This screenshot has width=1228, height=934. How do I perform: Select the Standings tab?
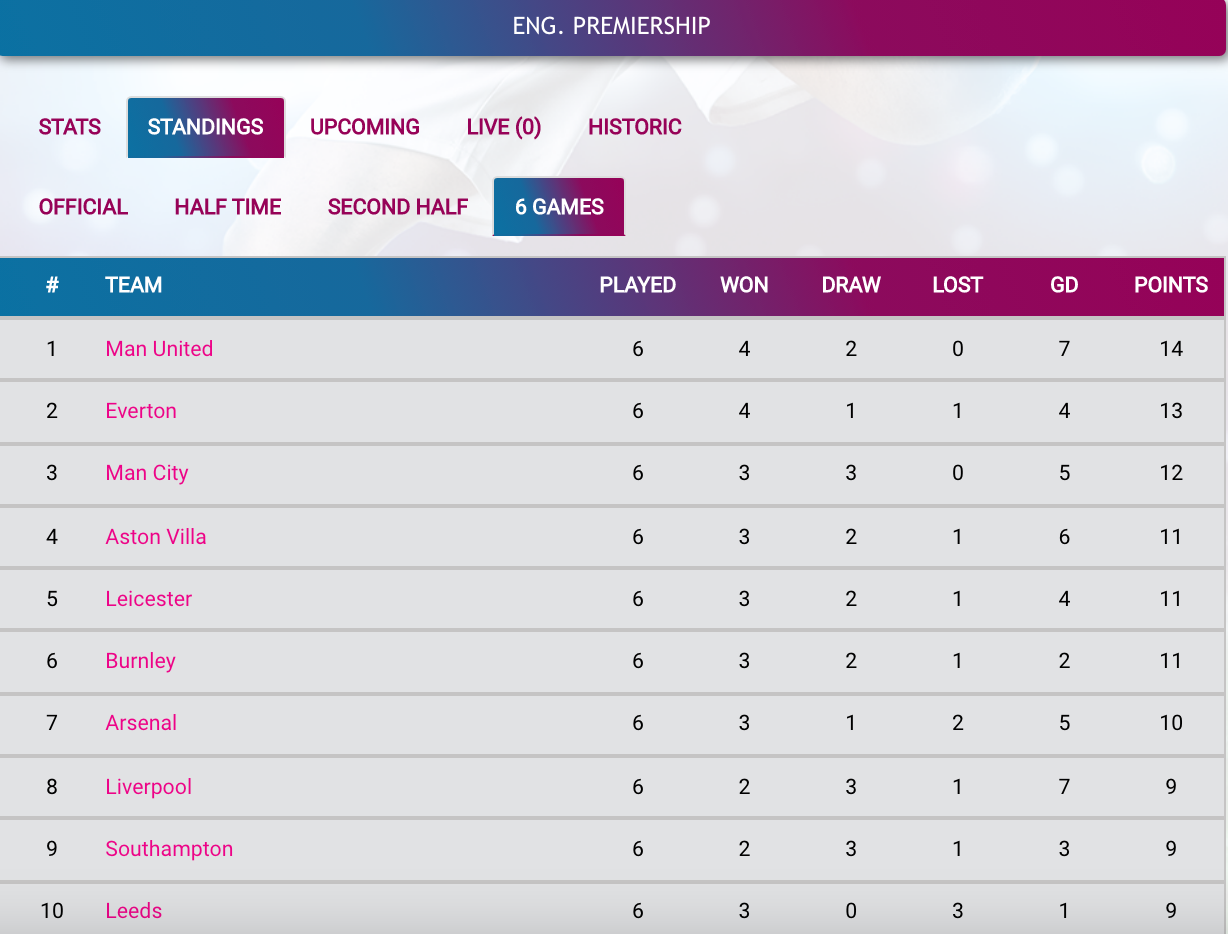(206, 127)
